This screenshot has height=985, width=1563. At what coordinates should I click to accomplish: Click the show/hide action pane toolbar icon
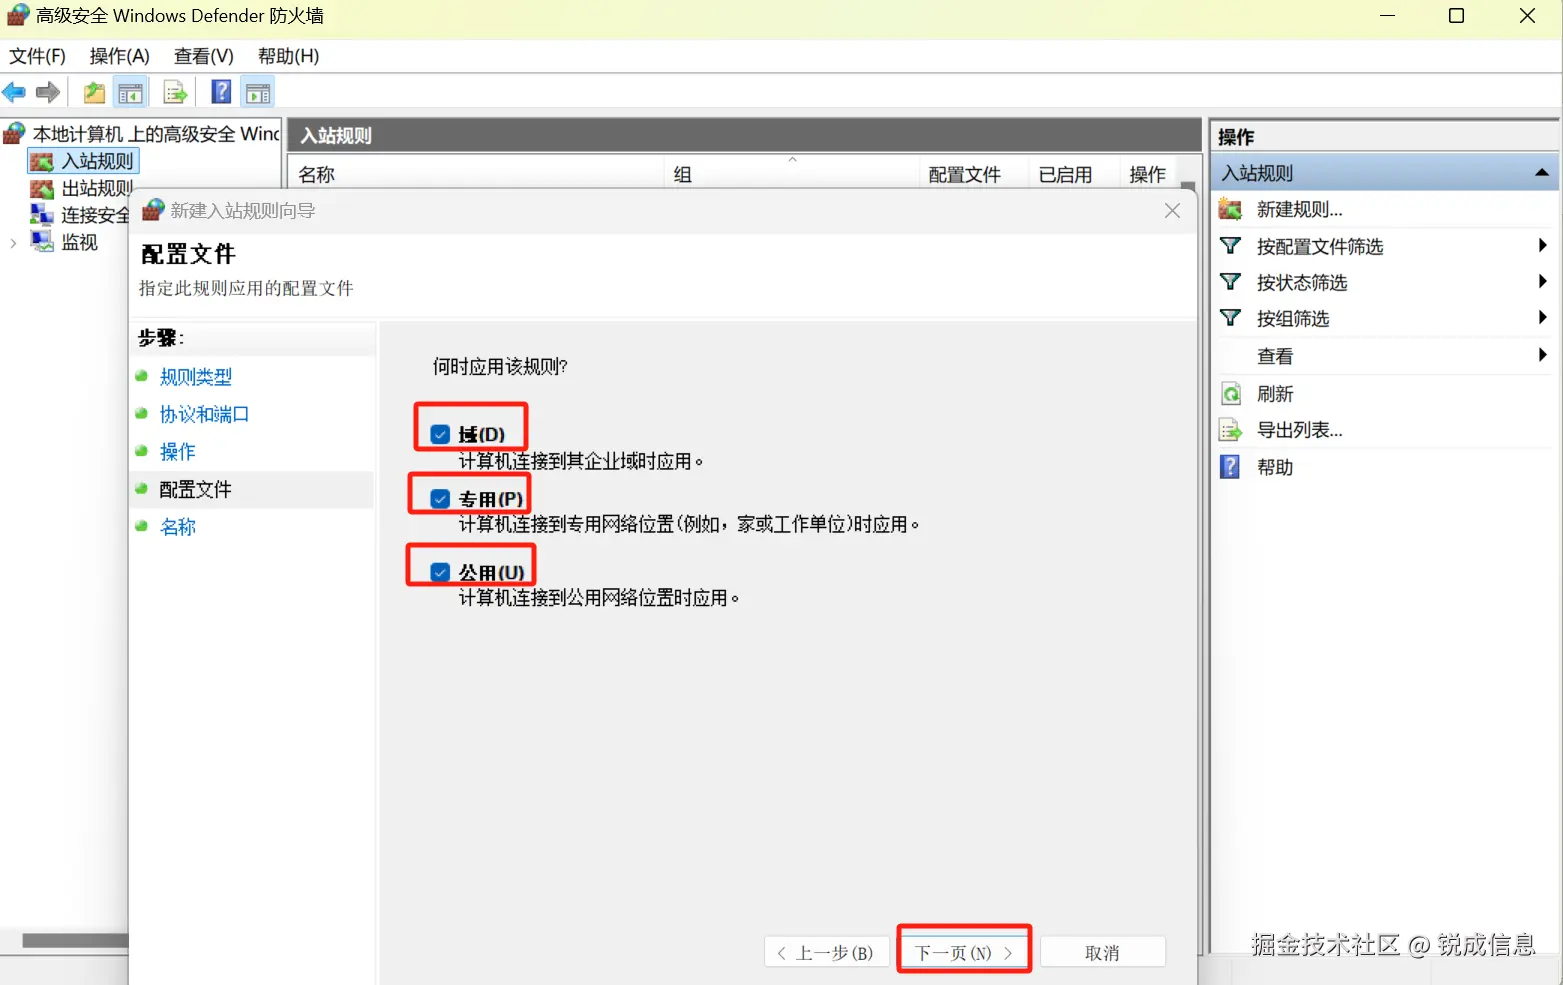click(258, 92)
